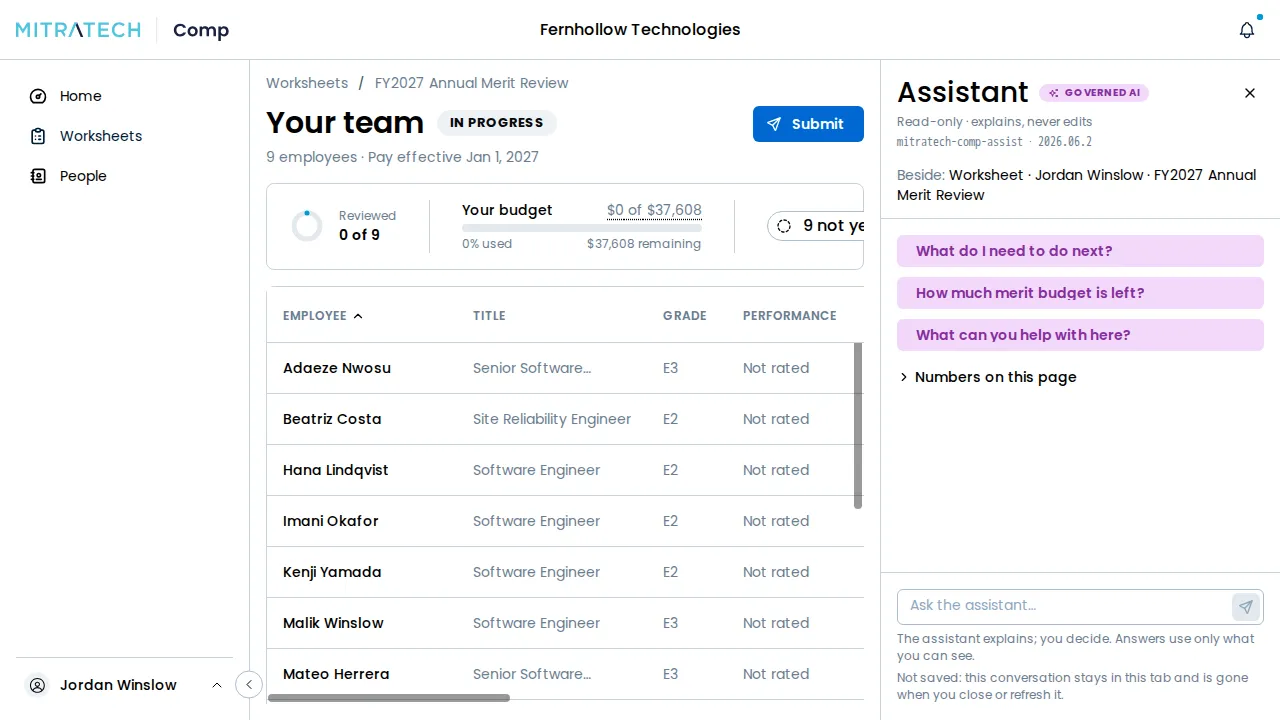Click the Reviewed progress ring
The image size is (1280, 720).
(x=307, y=226)
